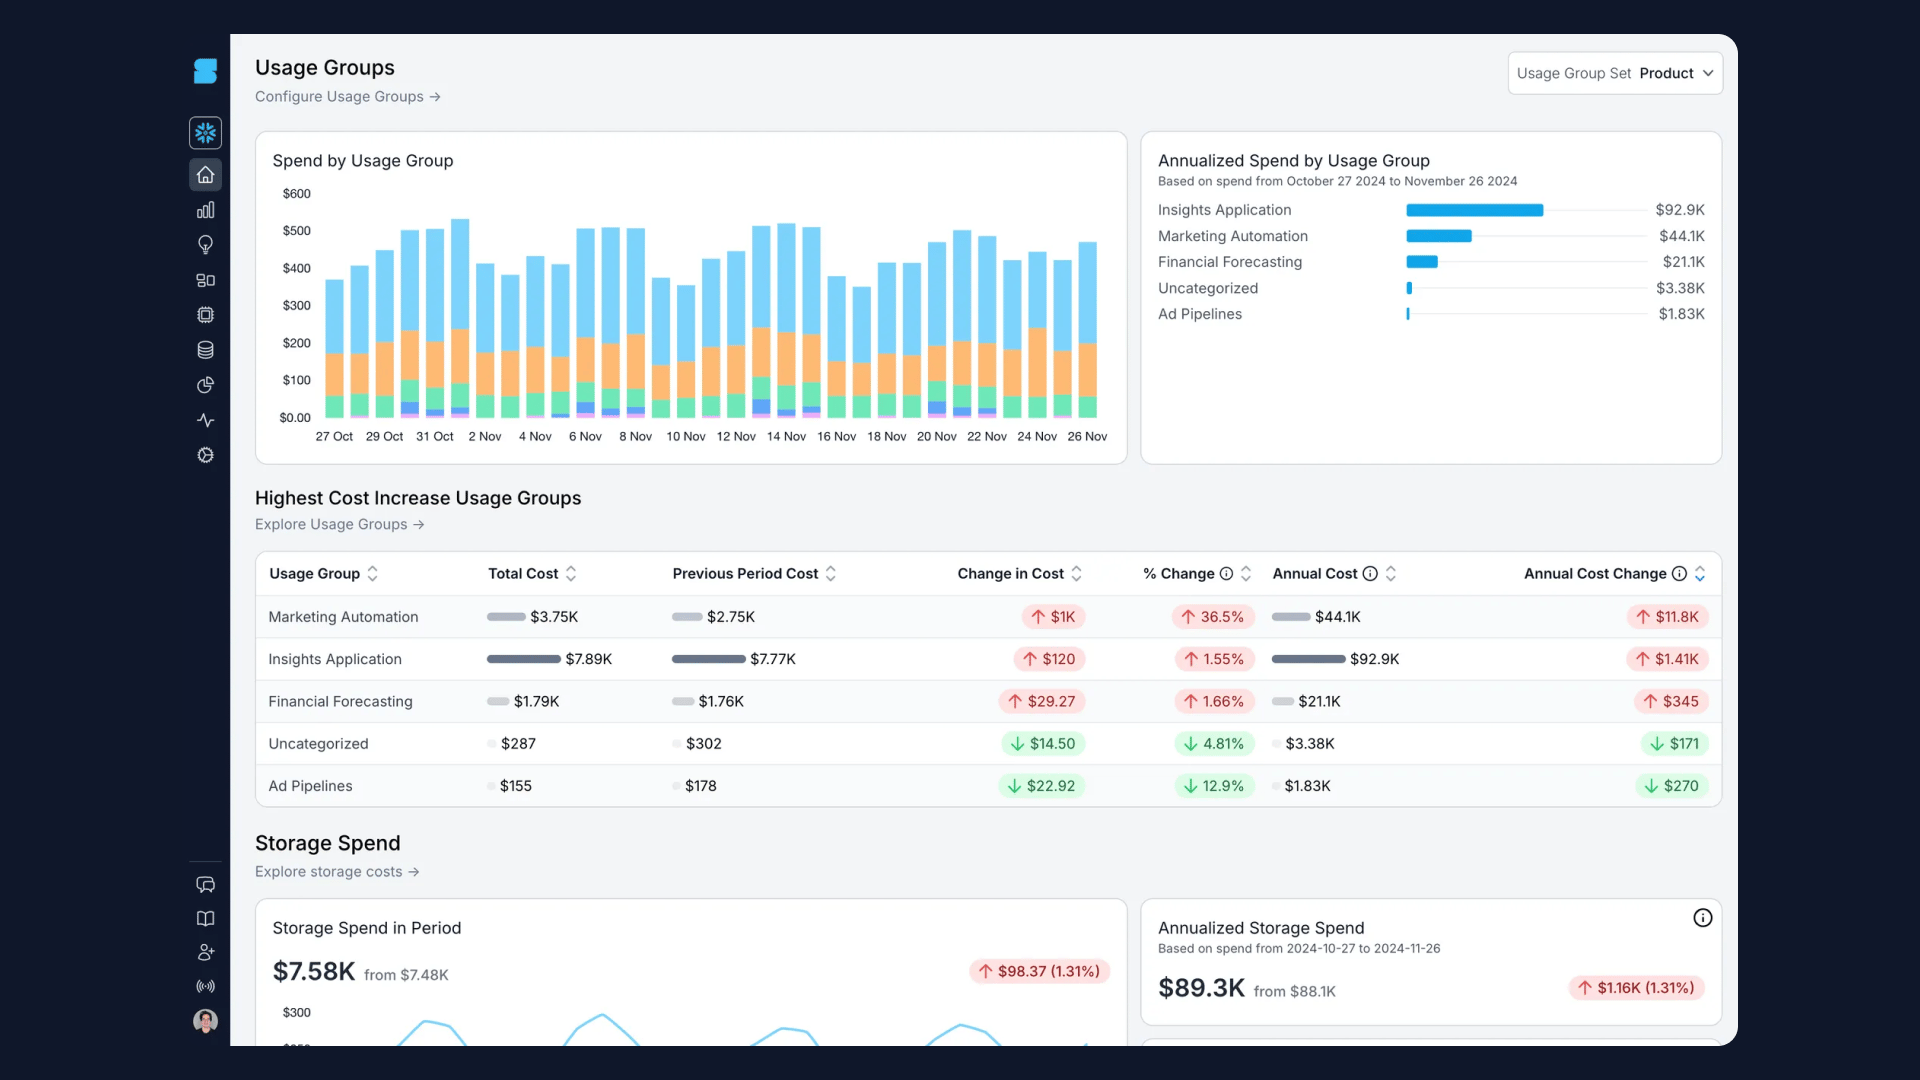Click the $11.8K annual cost change badge
The width and height of the screenshot is (1920, 1080).
[x=1667, y=617]
